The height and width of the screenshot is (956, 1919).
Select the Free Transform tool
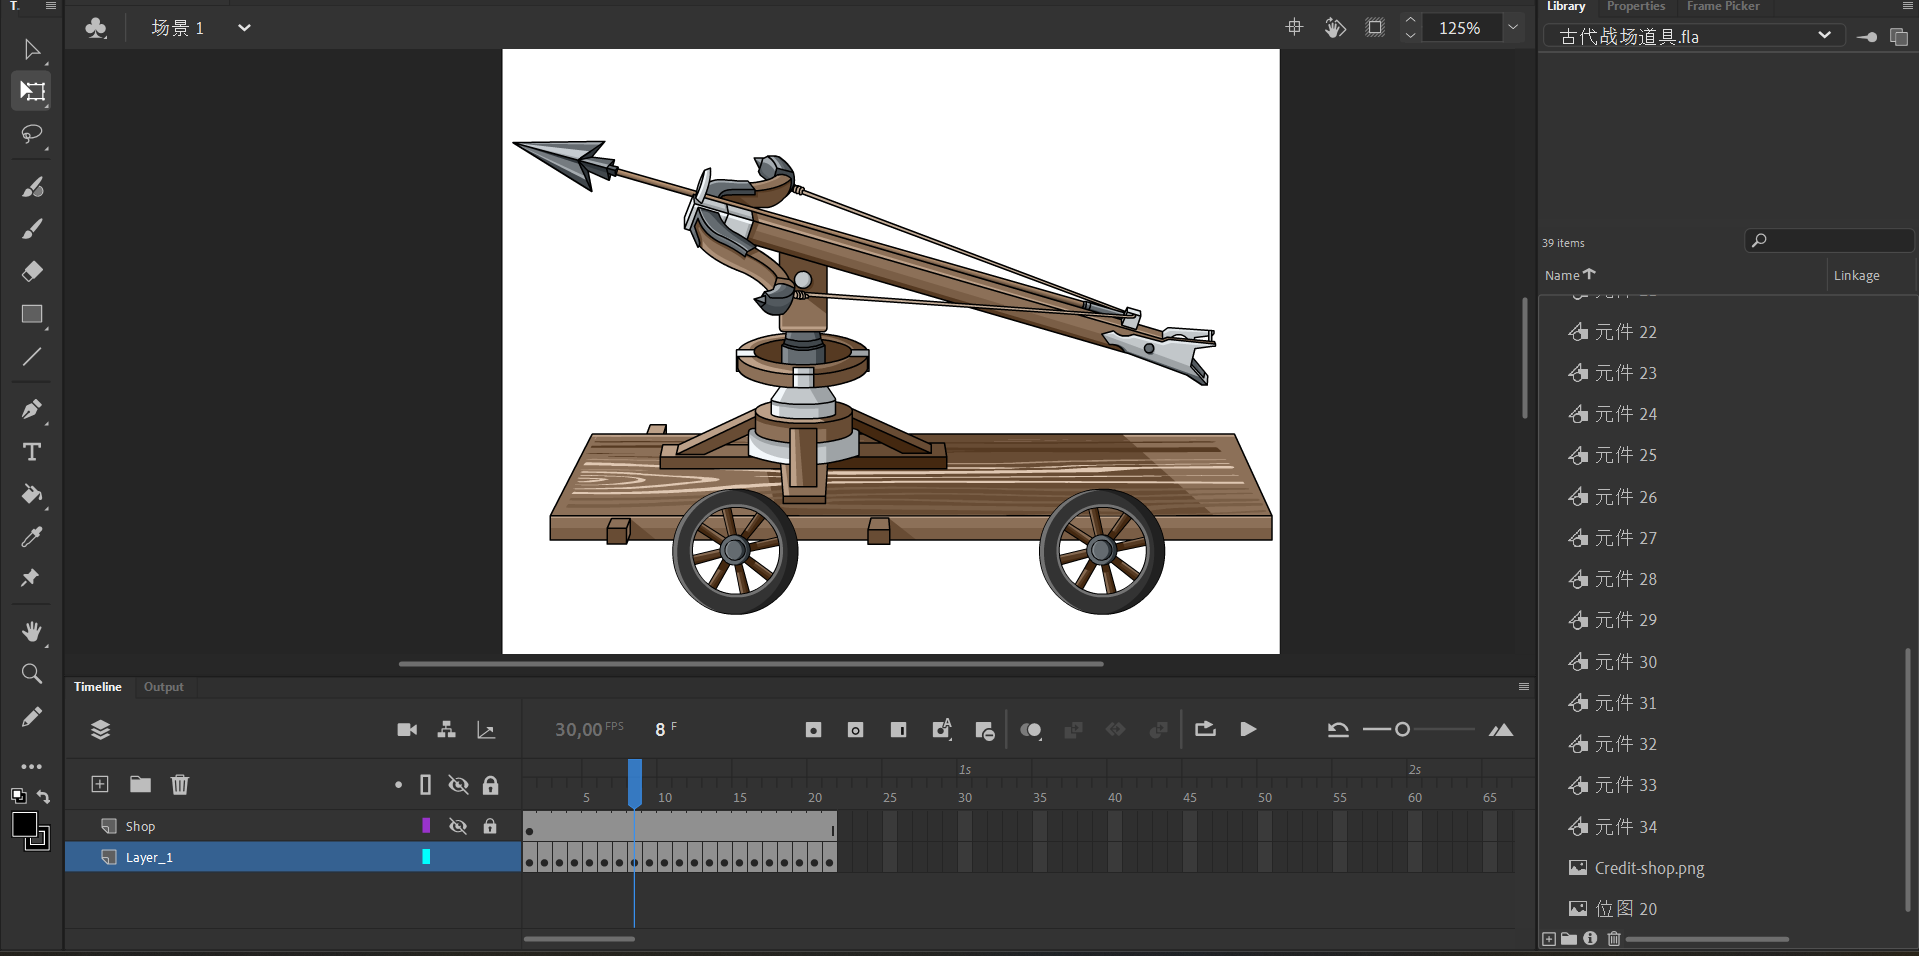point(32,91)
